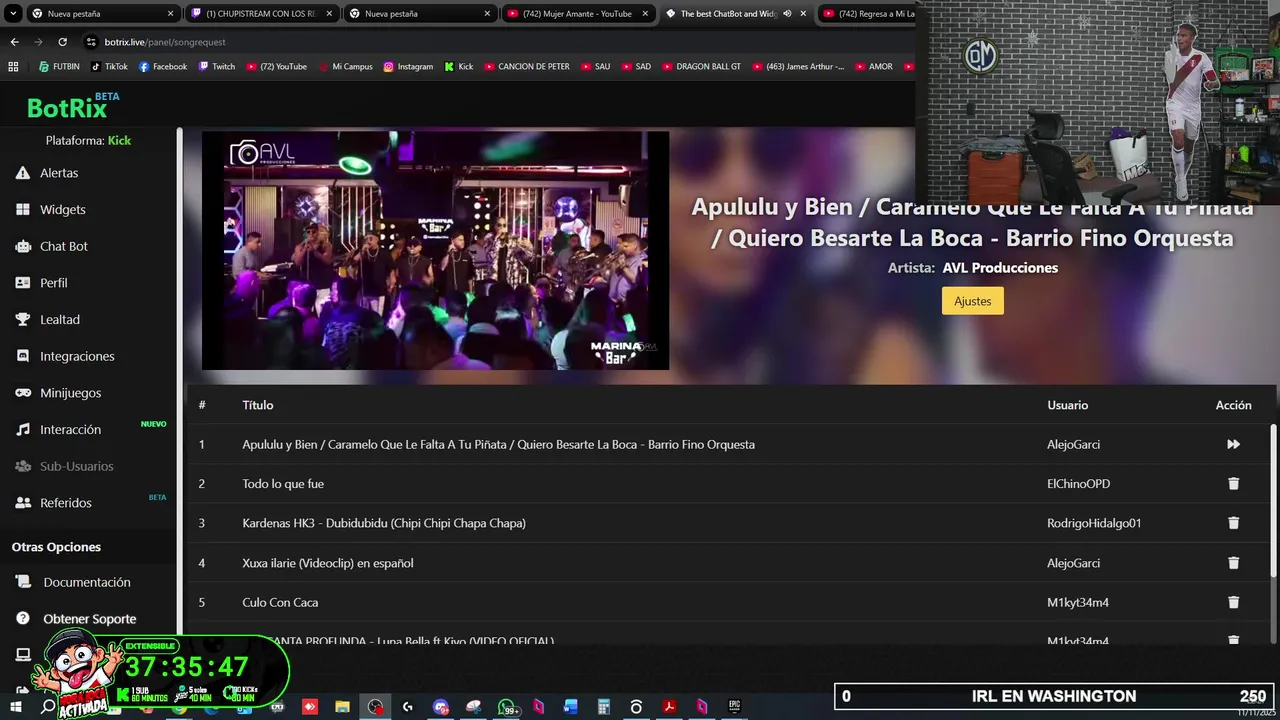1280x720 pixels.
Task: Click the song list vertical scrollbar
Action: click(1273, 500)
